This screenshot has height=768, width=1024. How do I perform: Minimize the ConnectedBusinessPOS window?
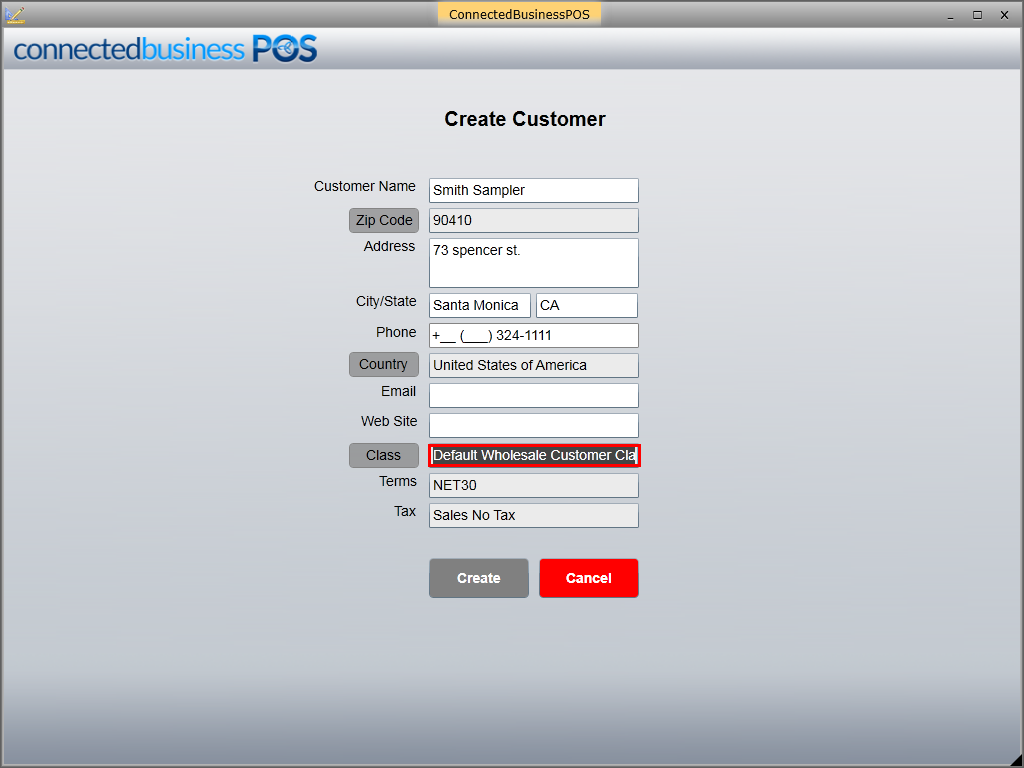[950, 15]
